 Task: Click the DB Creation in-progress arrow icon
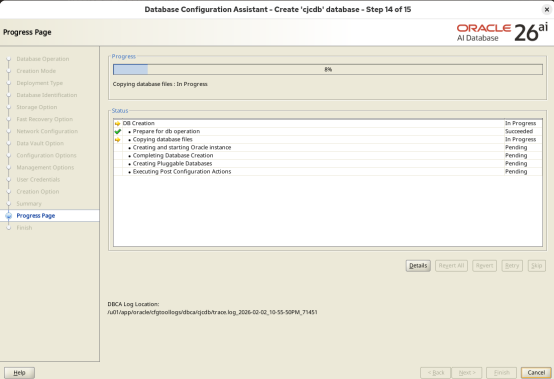(118, 124)
